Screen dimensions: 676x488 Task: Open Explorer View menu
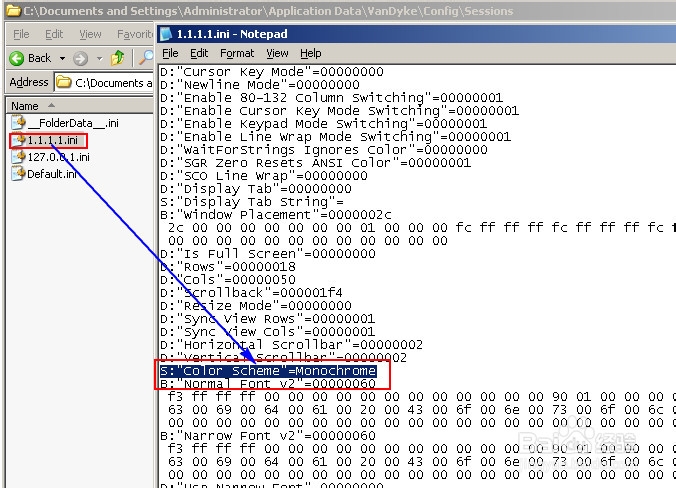(90, 34)
